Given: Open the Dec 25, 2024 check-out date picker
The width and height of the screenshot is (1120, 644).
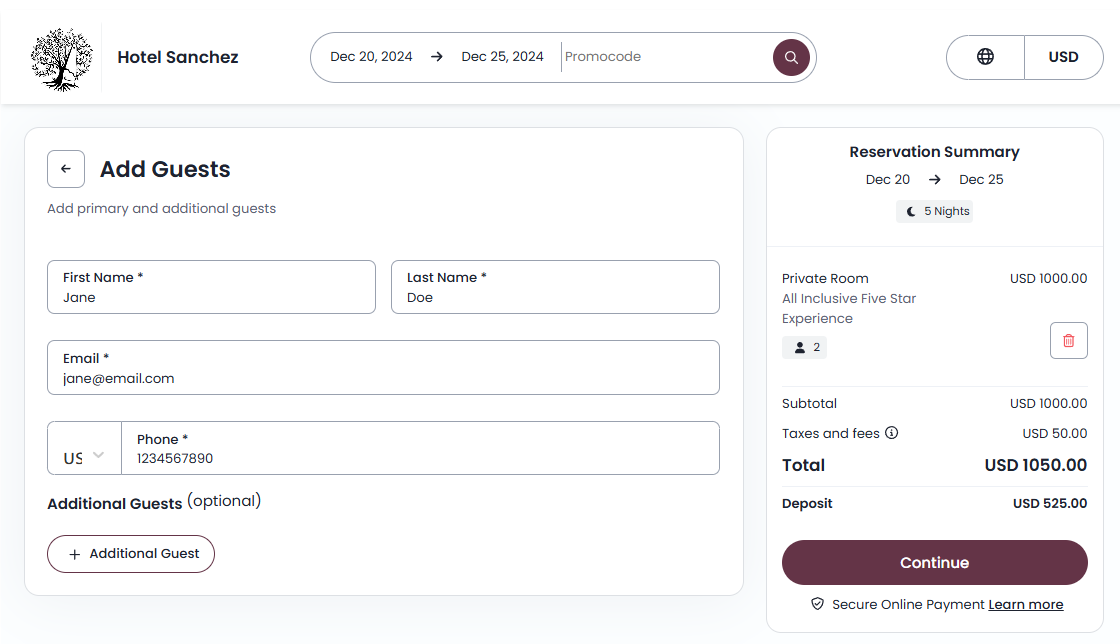Looking at the screenshot, I should tap(502, 57).
